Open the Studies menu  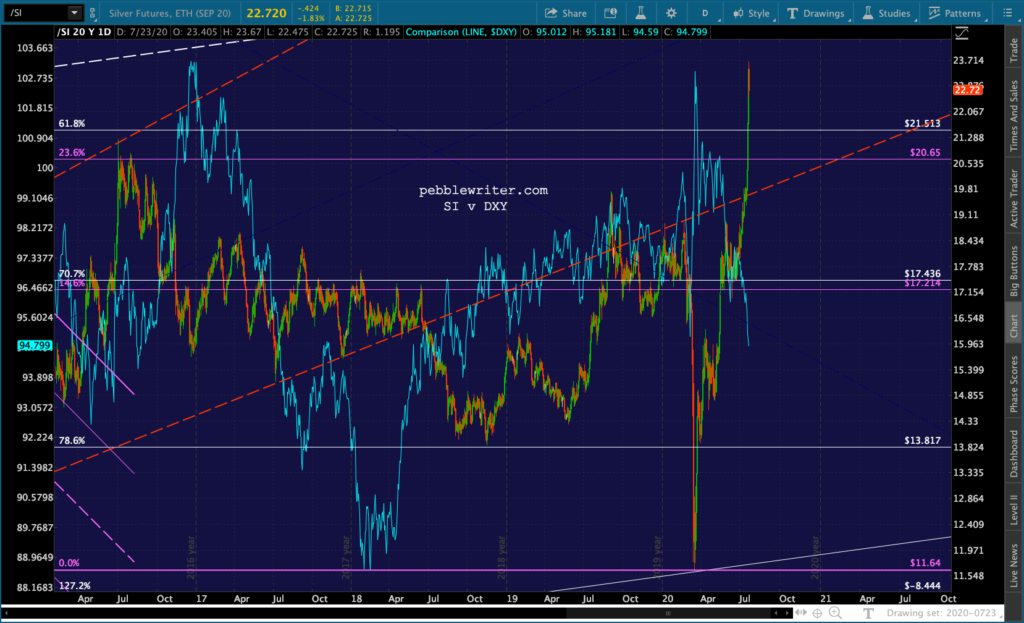pos(887,13)
